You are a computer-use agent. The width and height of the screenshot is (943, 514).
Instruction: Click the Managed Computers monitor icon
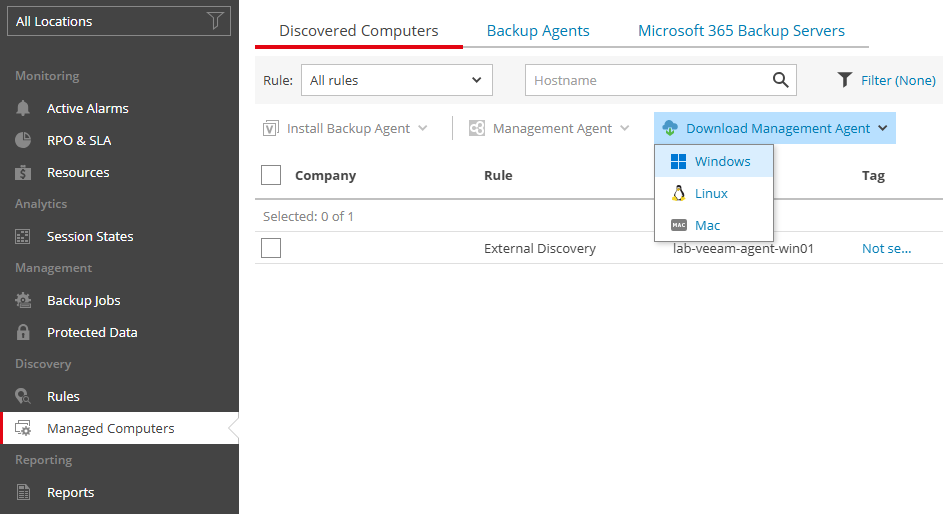(x=23, y=428)
